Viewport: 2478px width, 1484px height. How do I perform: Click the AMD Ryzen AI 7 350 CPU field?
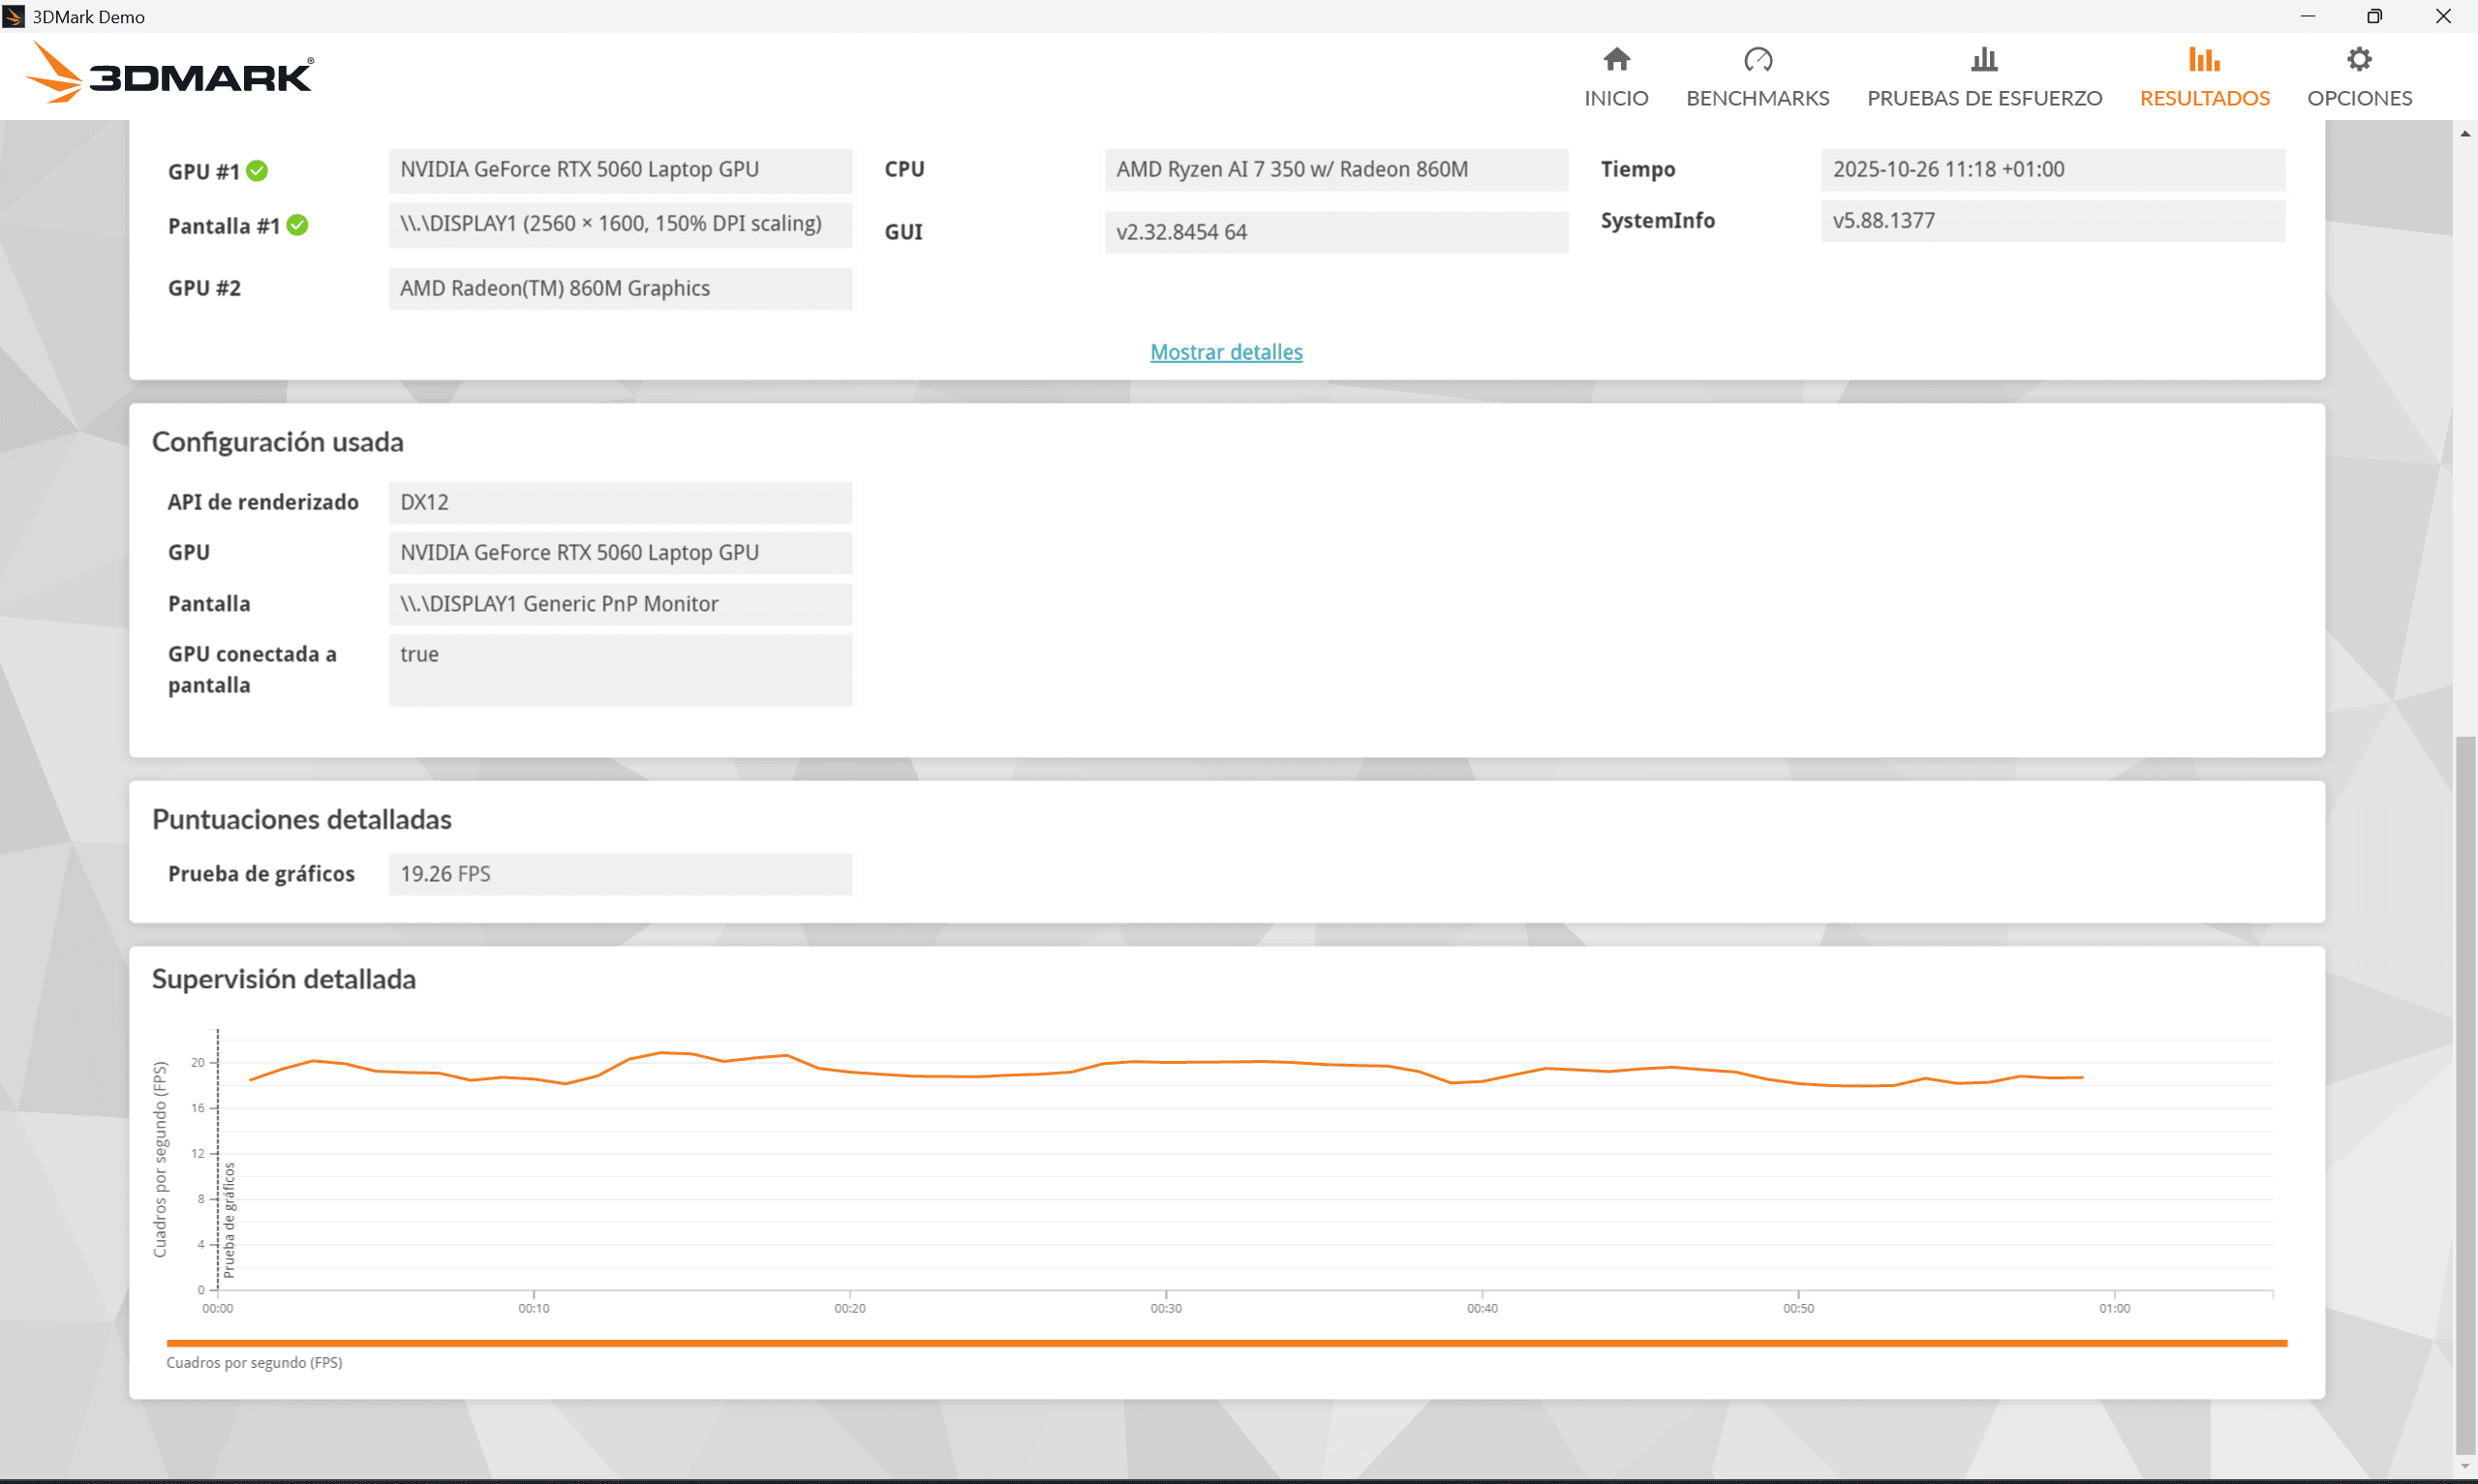tap(1335, 170)
